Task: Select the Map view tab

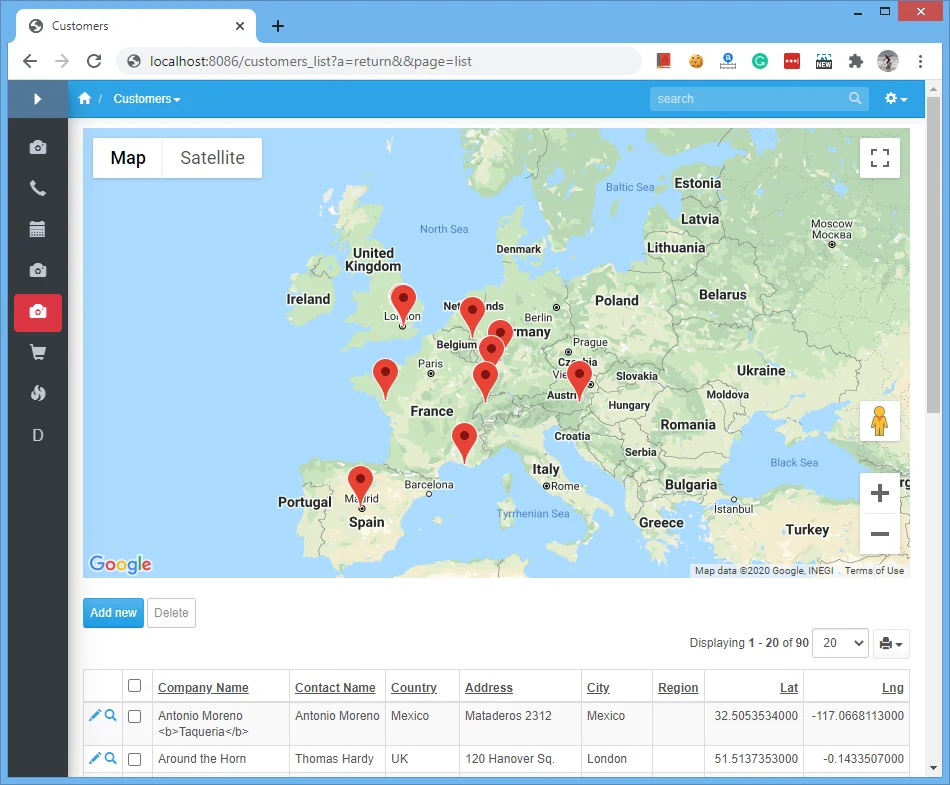Action: [127, 157]
